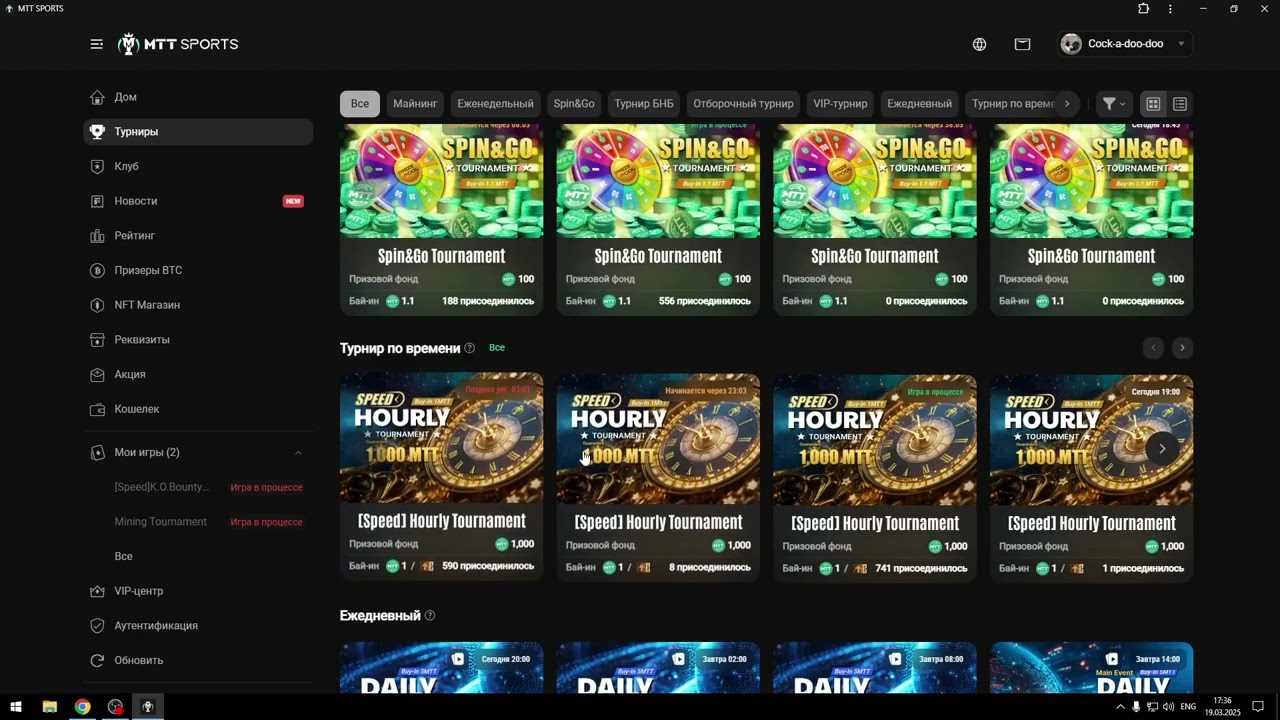This screenshot has height=720, width=1280.
Task: Select the Ежедневный filter tab
Action: pyautogui.click(x=919, y=104)
